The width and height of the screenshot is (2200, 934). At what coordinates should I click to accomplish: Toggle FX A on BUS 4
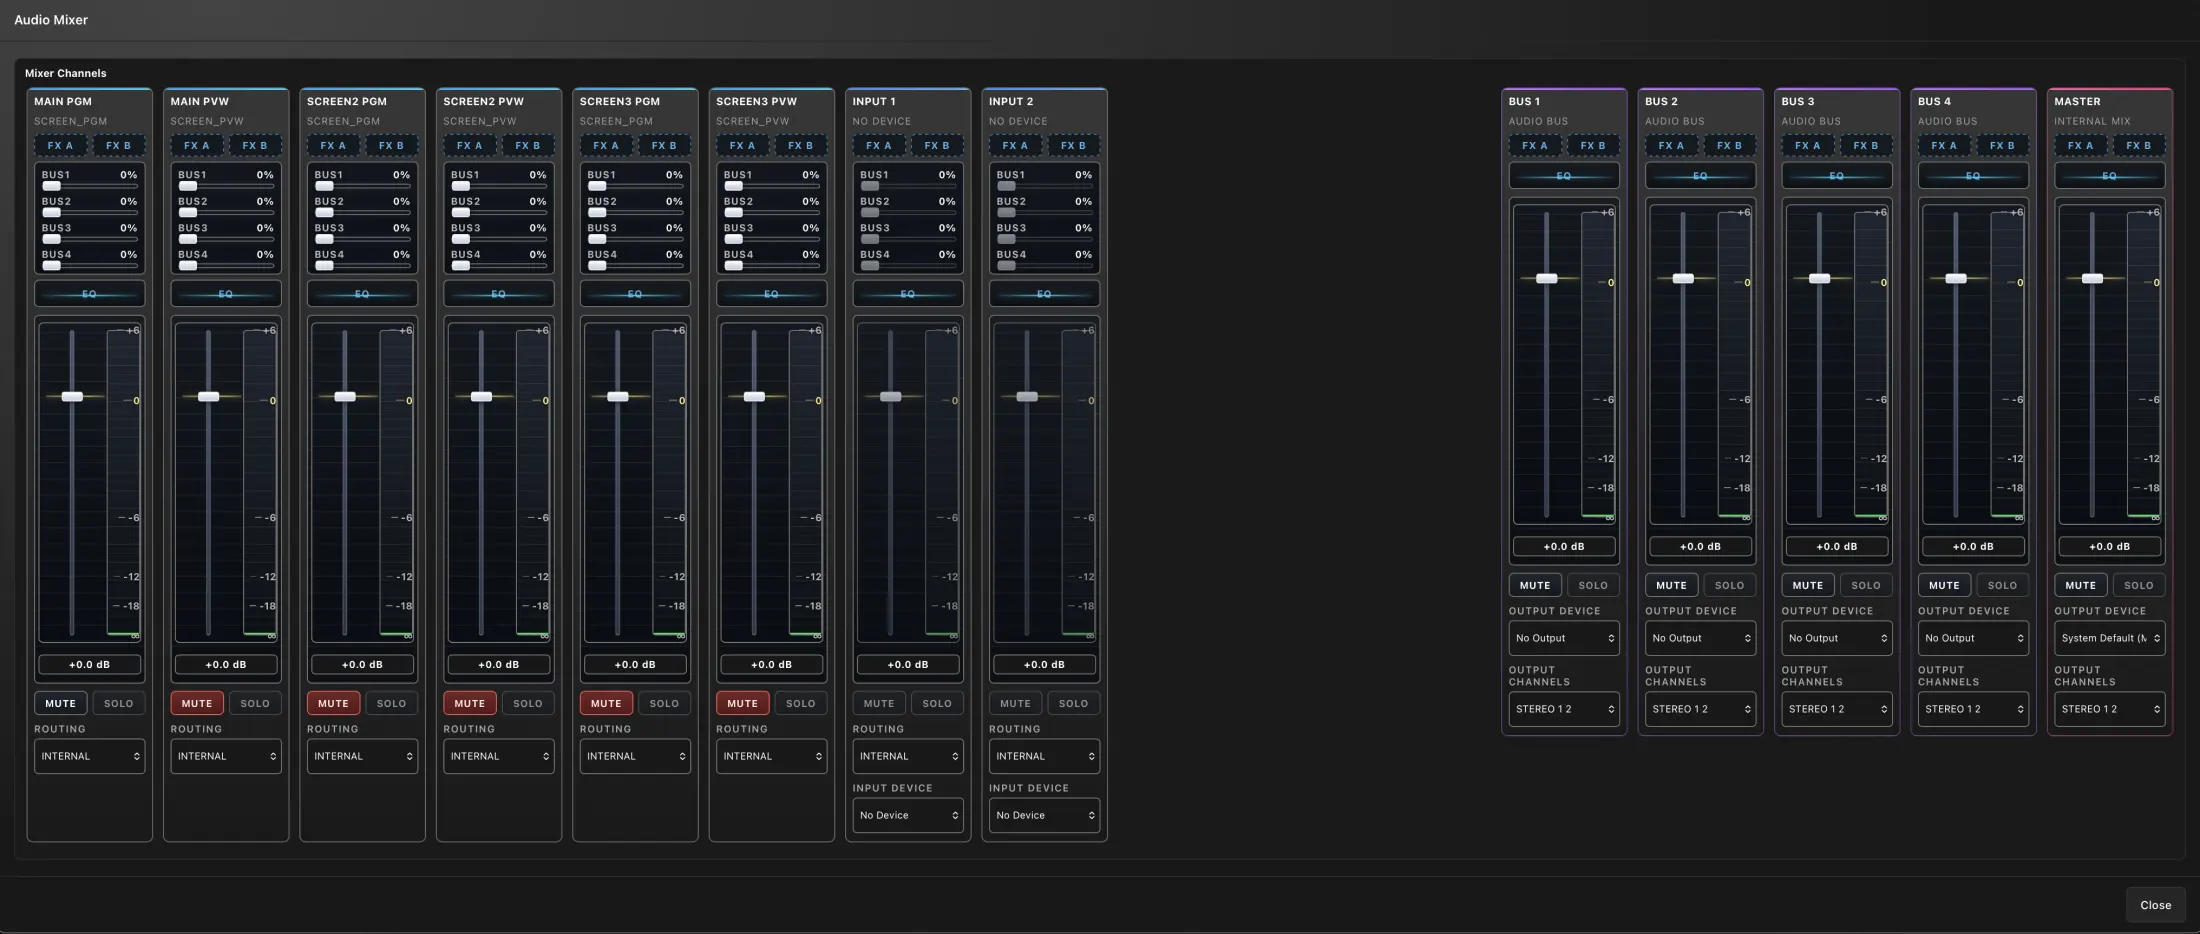point(1944,146)
